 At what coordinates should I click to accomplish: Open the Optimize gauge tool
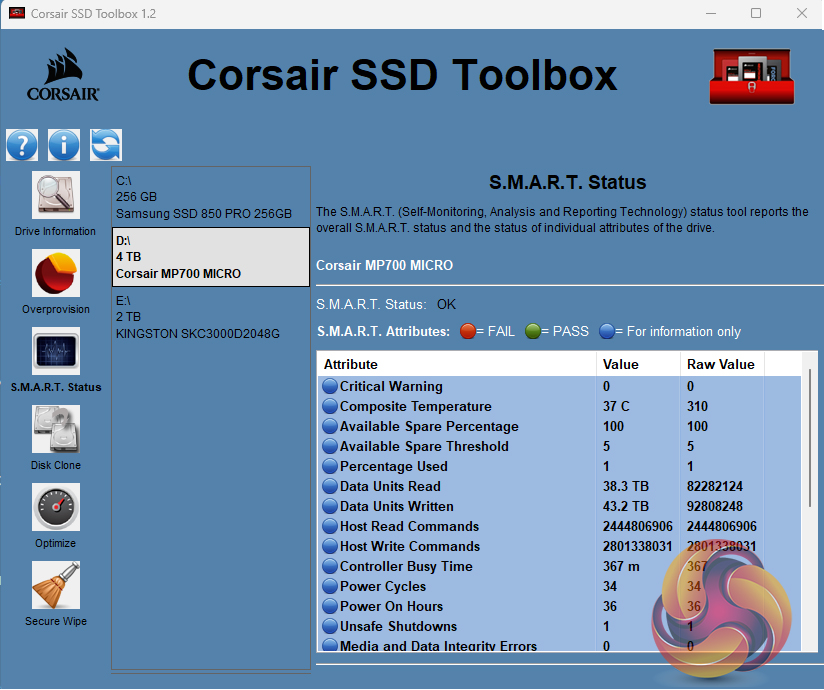pos(55,508)
